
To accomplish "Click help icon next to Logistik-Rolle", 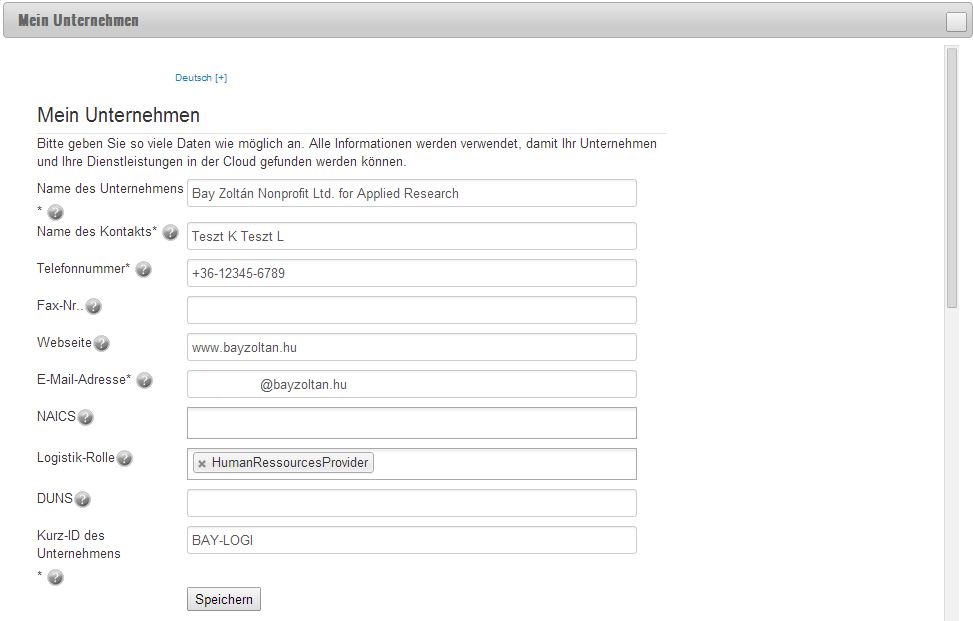I will [x=124, y=458].
